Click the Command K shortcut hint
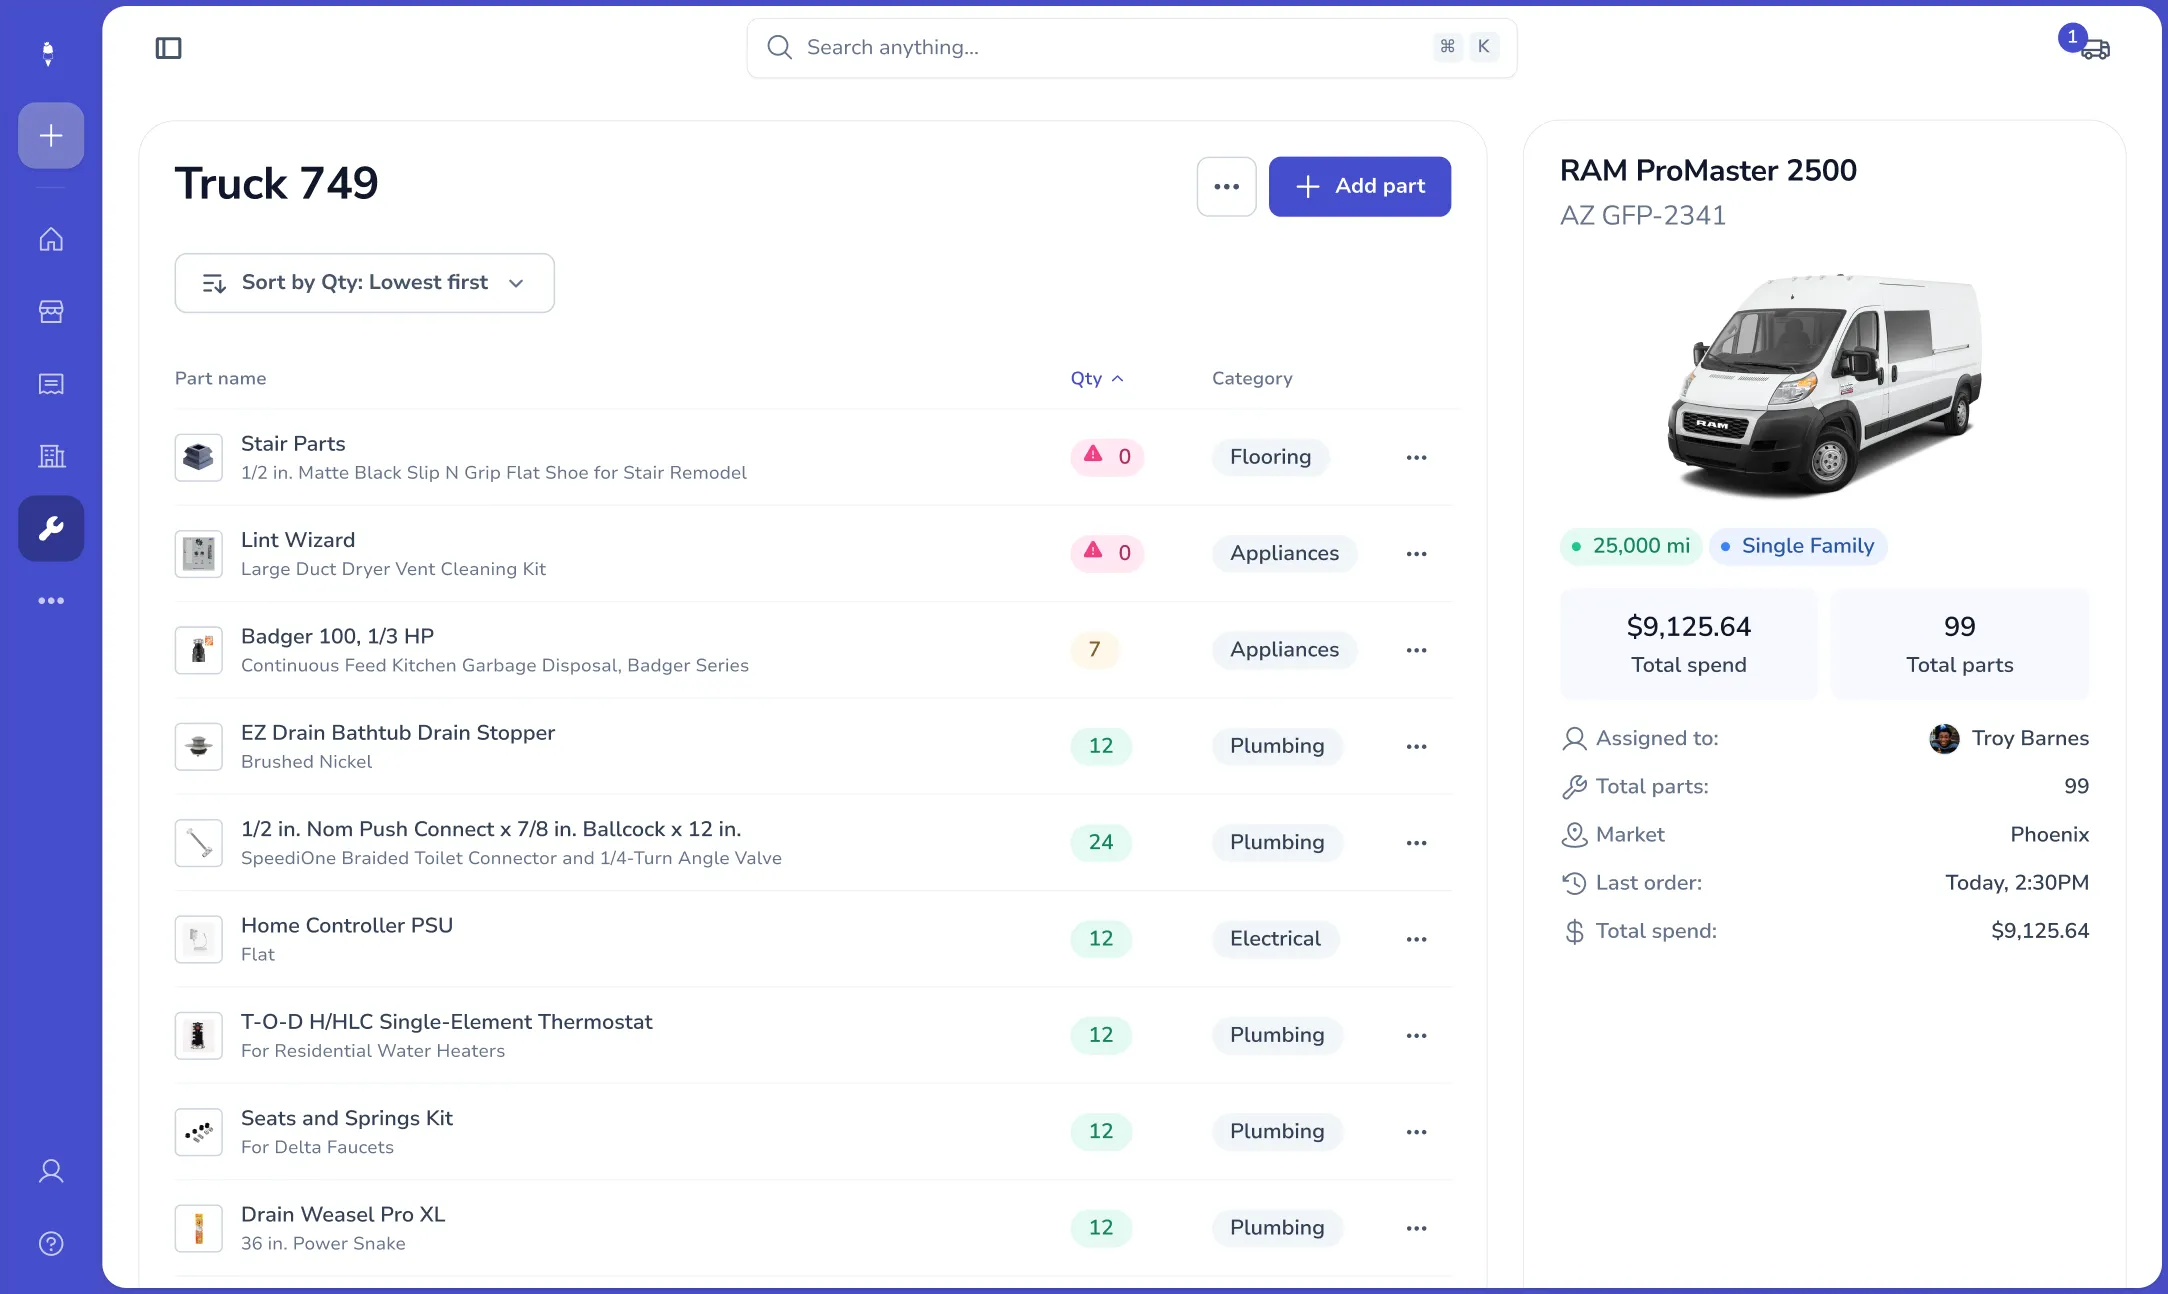This screenshot has height=1294, width=2168. coord(1465,46)
